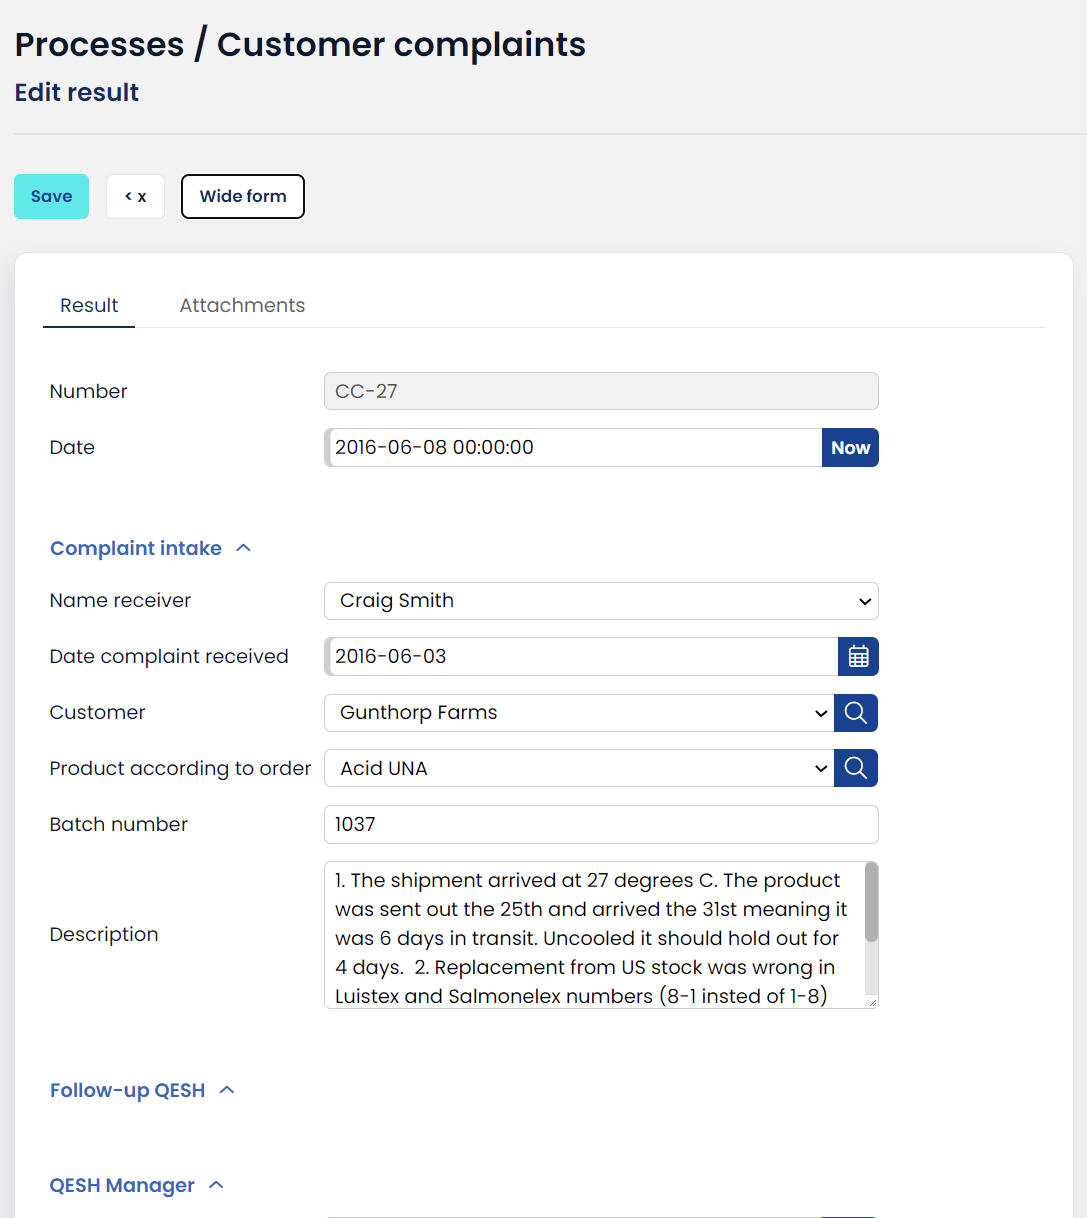The width and height of the screenshot is (1087, 1218).
Task: Click the Date field showing 2016-06-08
Action: pyautogui.click(x=573, y=448)
